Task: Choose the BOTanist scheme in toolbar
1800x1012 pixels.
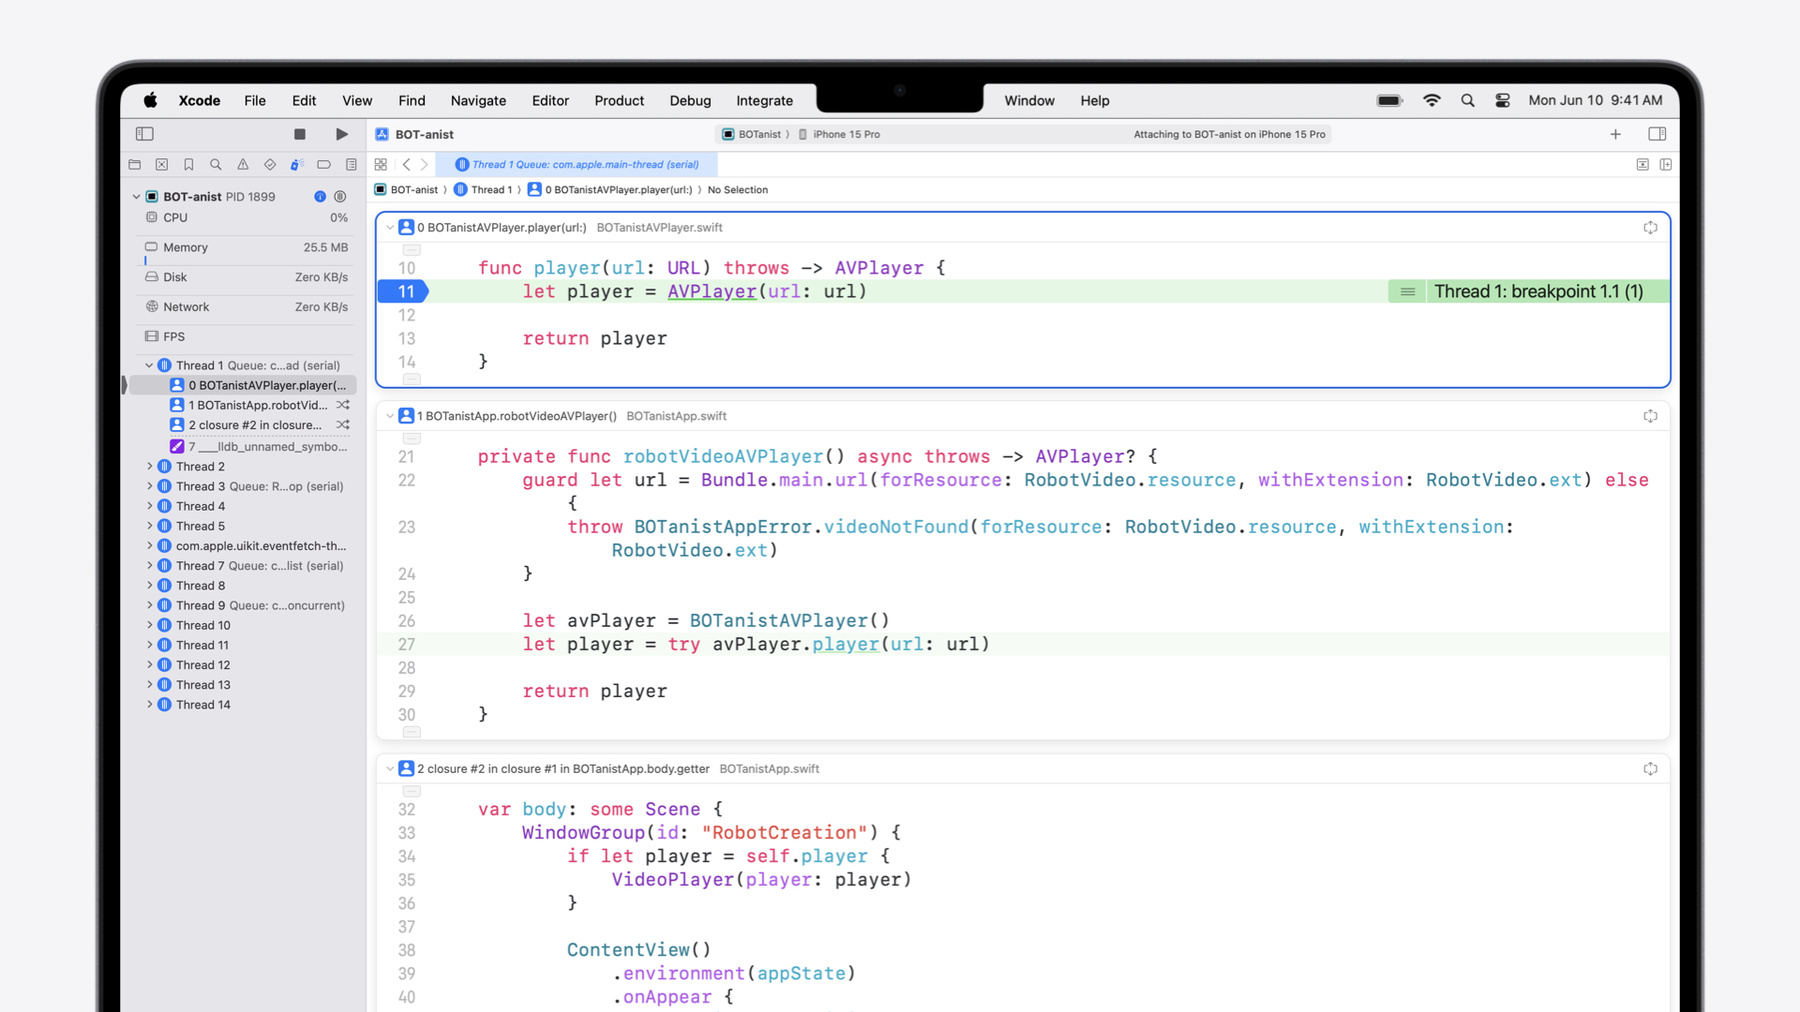Action: tap(752, 134)
